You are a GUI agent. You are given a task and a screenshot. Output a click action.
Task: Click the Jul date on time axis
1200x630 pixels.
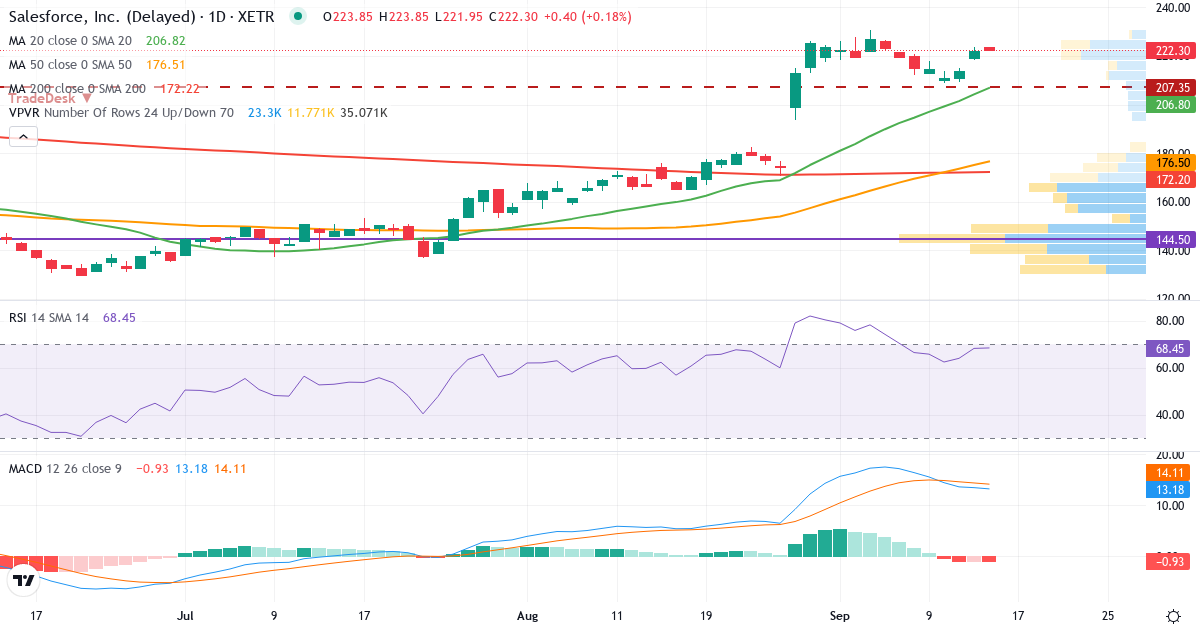(x=185, y=616)
